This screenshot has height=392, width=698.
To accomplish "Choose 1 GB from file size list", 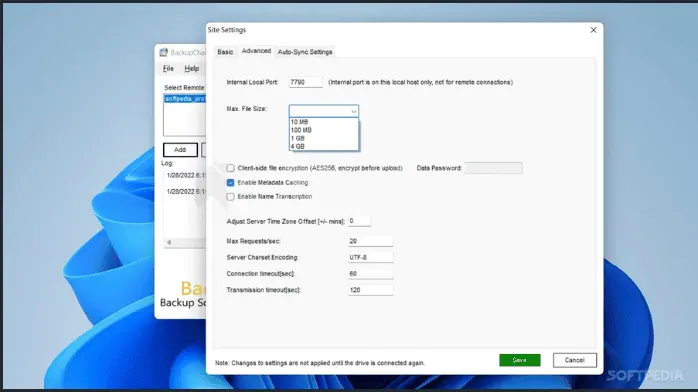I will click(x=324, y=138).
